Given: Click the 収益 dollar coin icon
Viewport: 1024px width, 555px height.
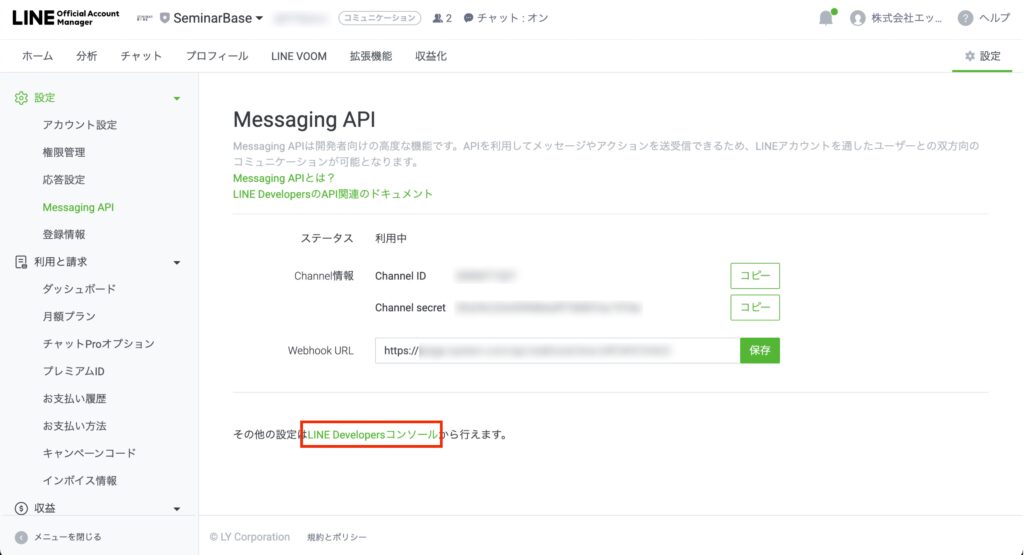Looking at the screenshot, I should 21,508.
